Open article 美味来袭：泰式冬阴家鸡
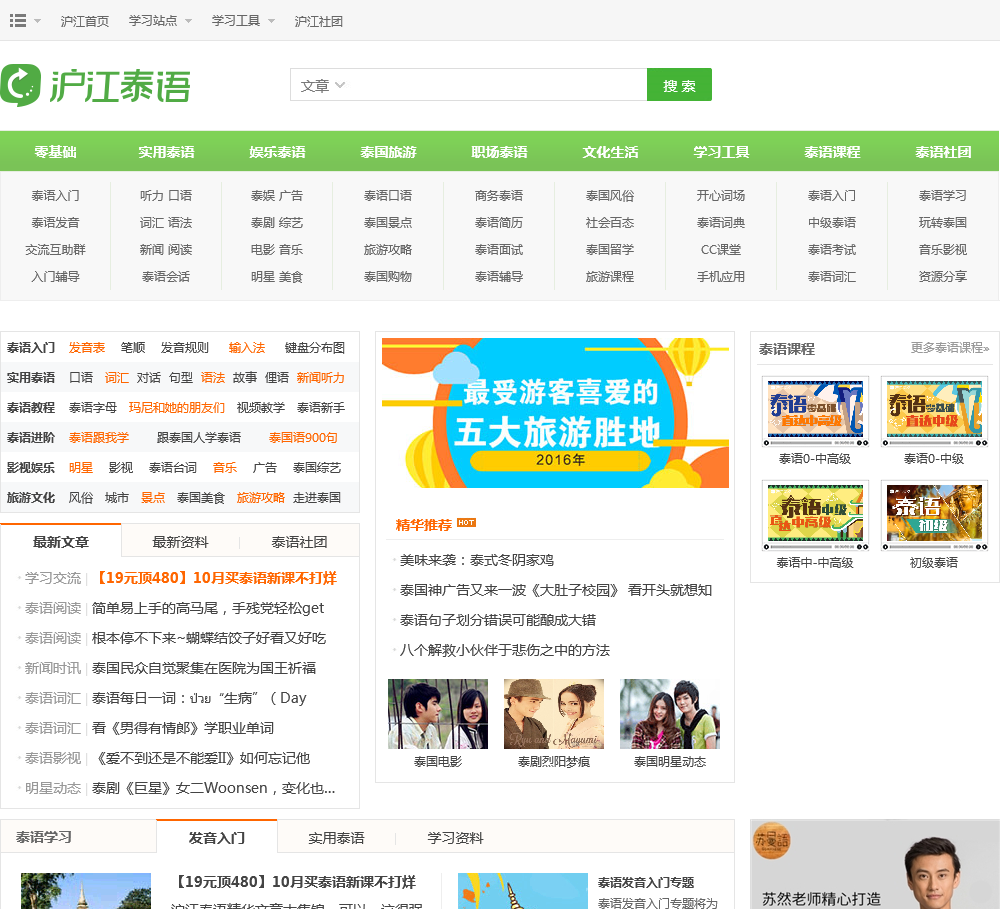Screen dimensions: 1000x909 476,560
